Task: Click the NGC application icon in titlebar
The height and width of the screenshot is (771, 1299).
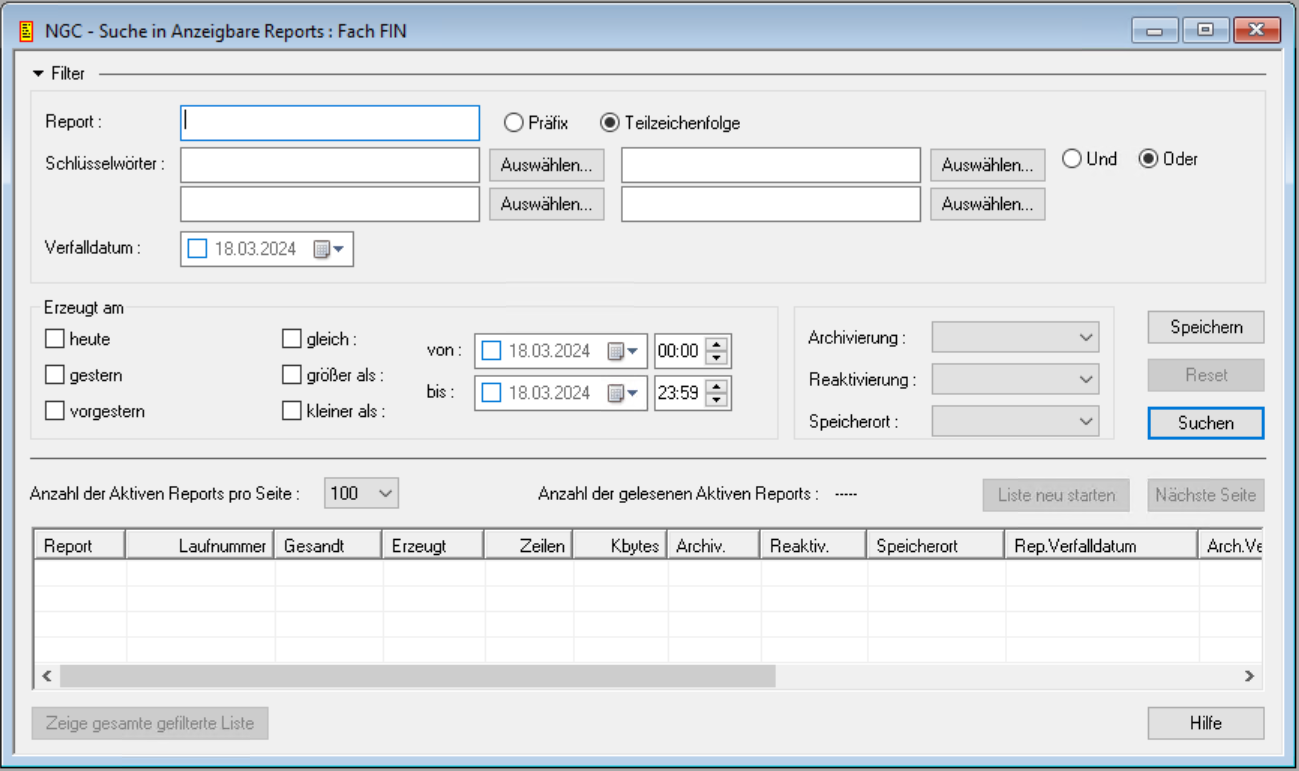Action: (x=25, y=30)
